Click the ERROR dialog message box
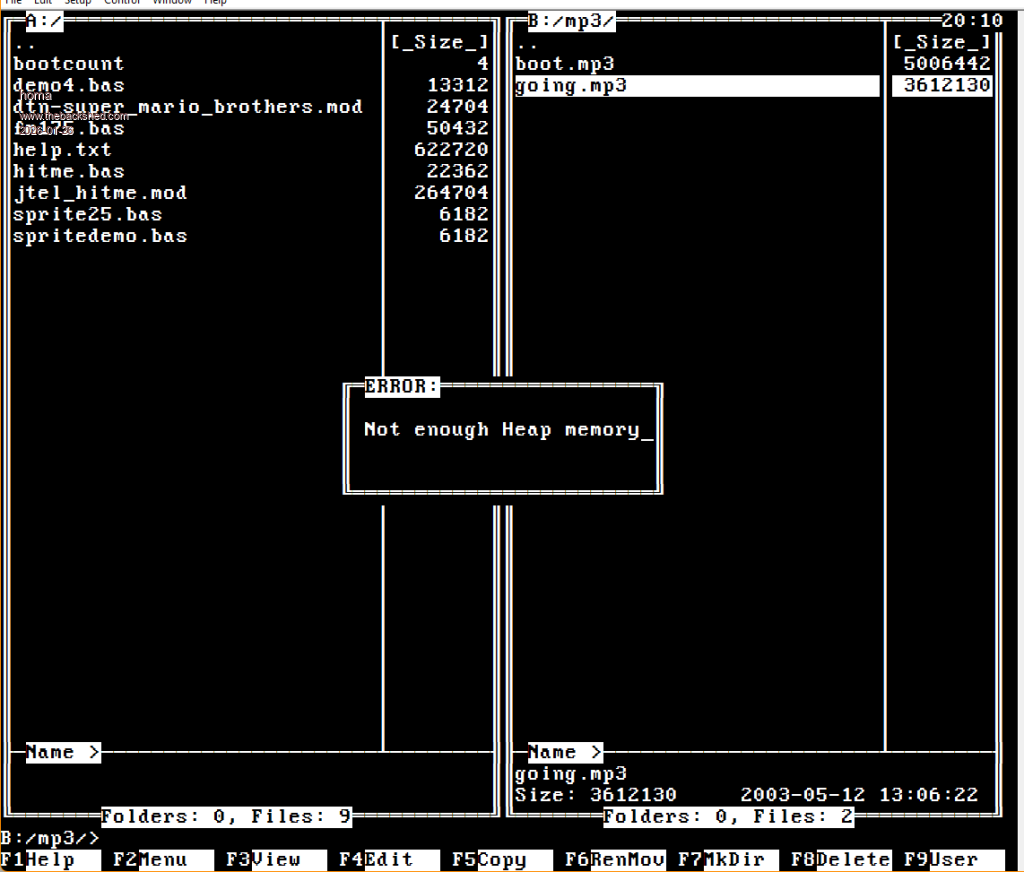 502,438
